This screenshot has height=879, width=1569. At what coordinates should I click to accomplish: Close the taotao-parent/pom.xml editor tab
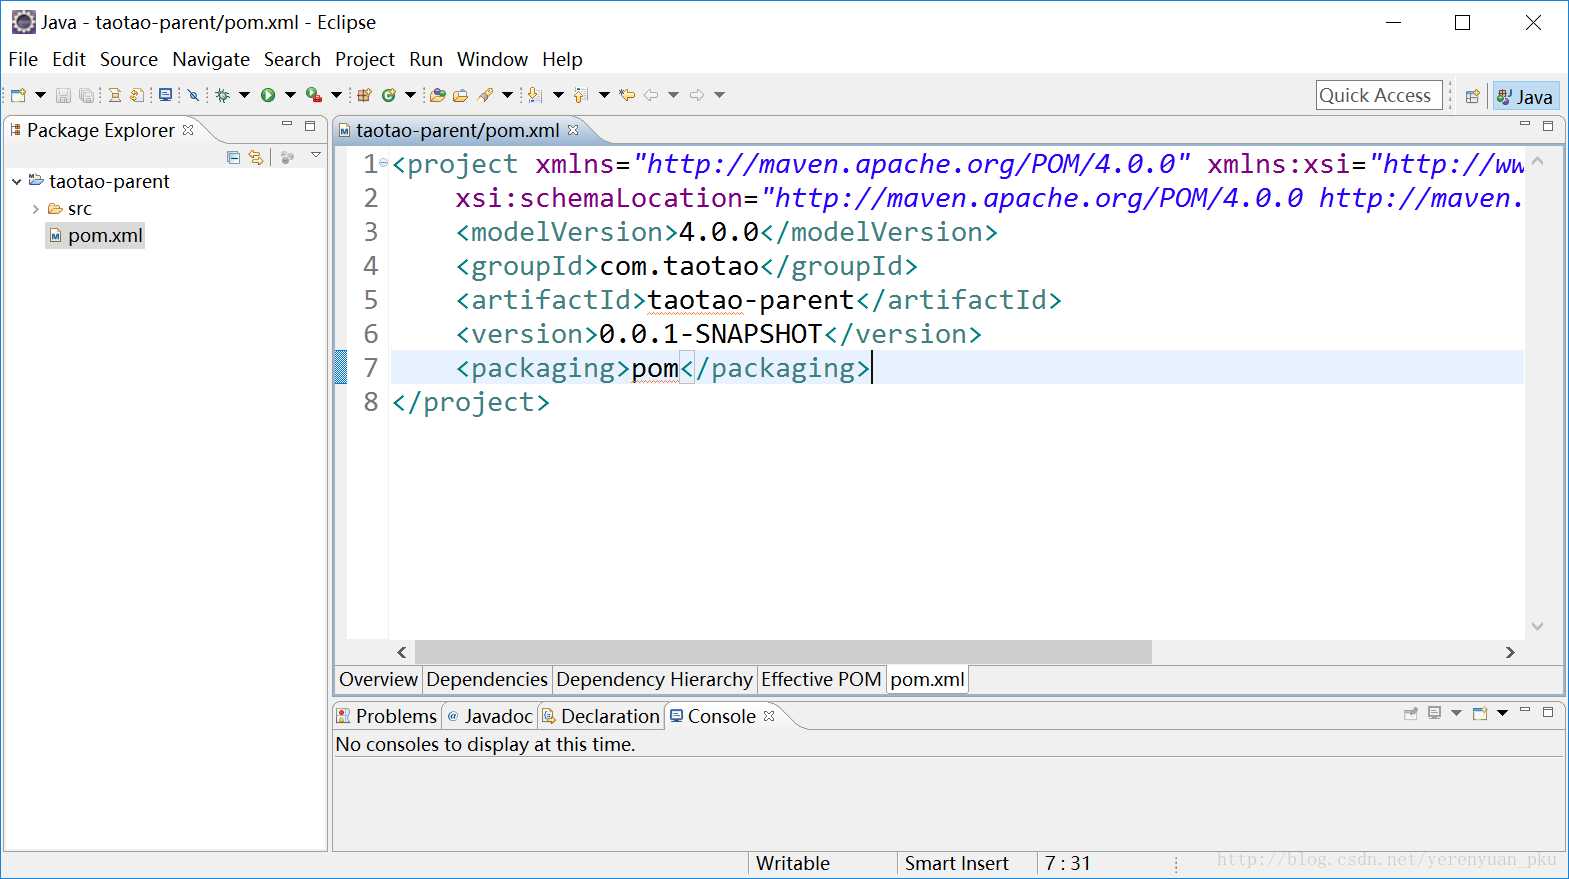[573, 130]
